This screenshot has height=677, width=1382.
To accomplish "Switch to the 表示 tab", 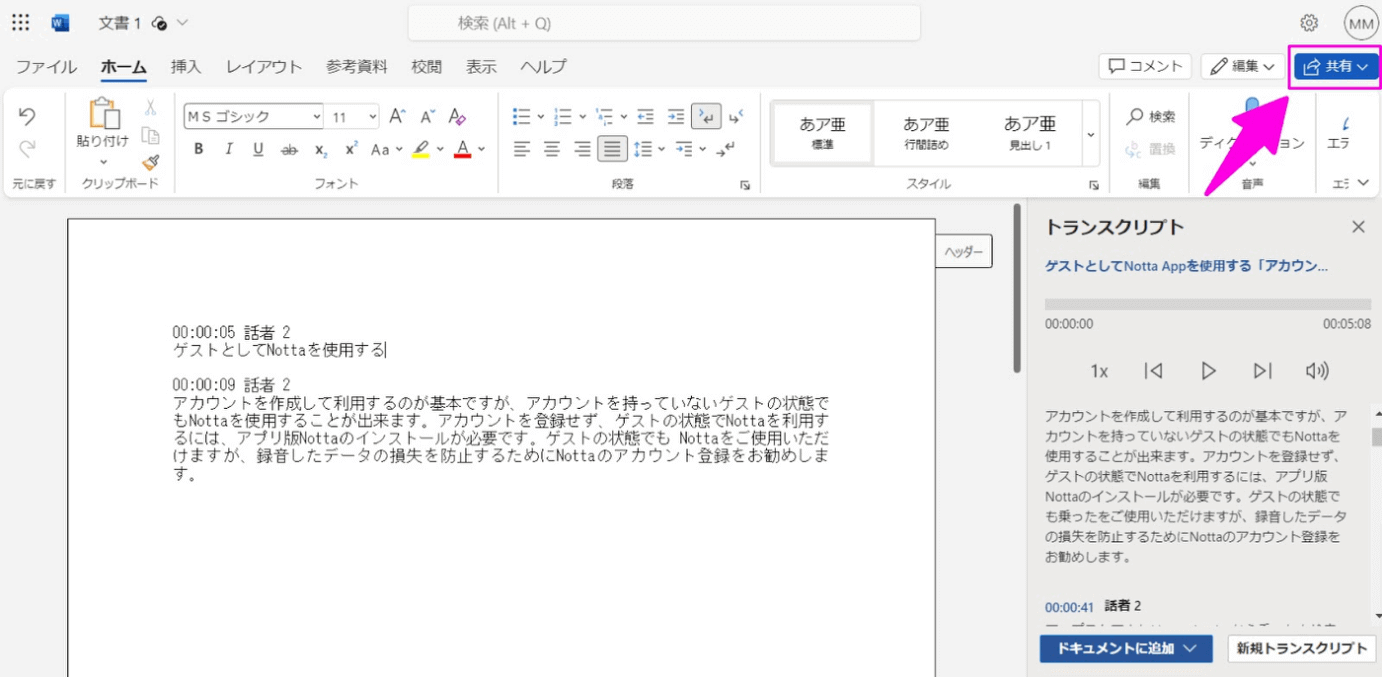I will point(481,67).
